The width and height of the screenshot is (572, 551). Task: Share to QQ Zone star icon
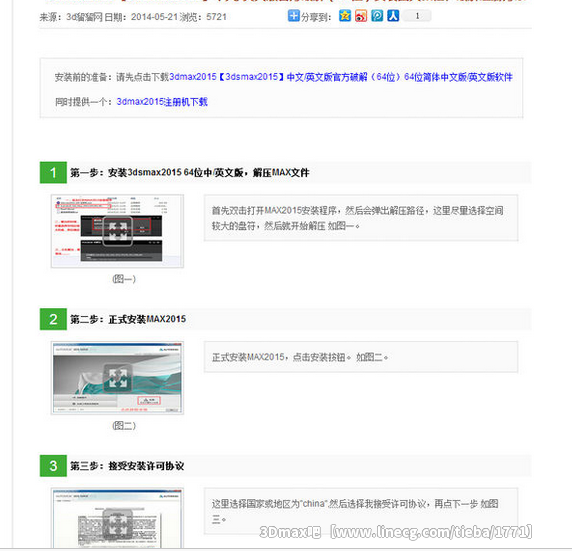(345, 16)
